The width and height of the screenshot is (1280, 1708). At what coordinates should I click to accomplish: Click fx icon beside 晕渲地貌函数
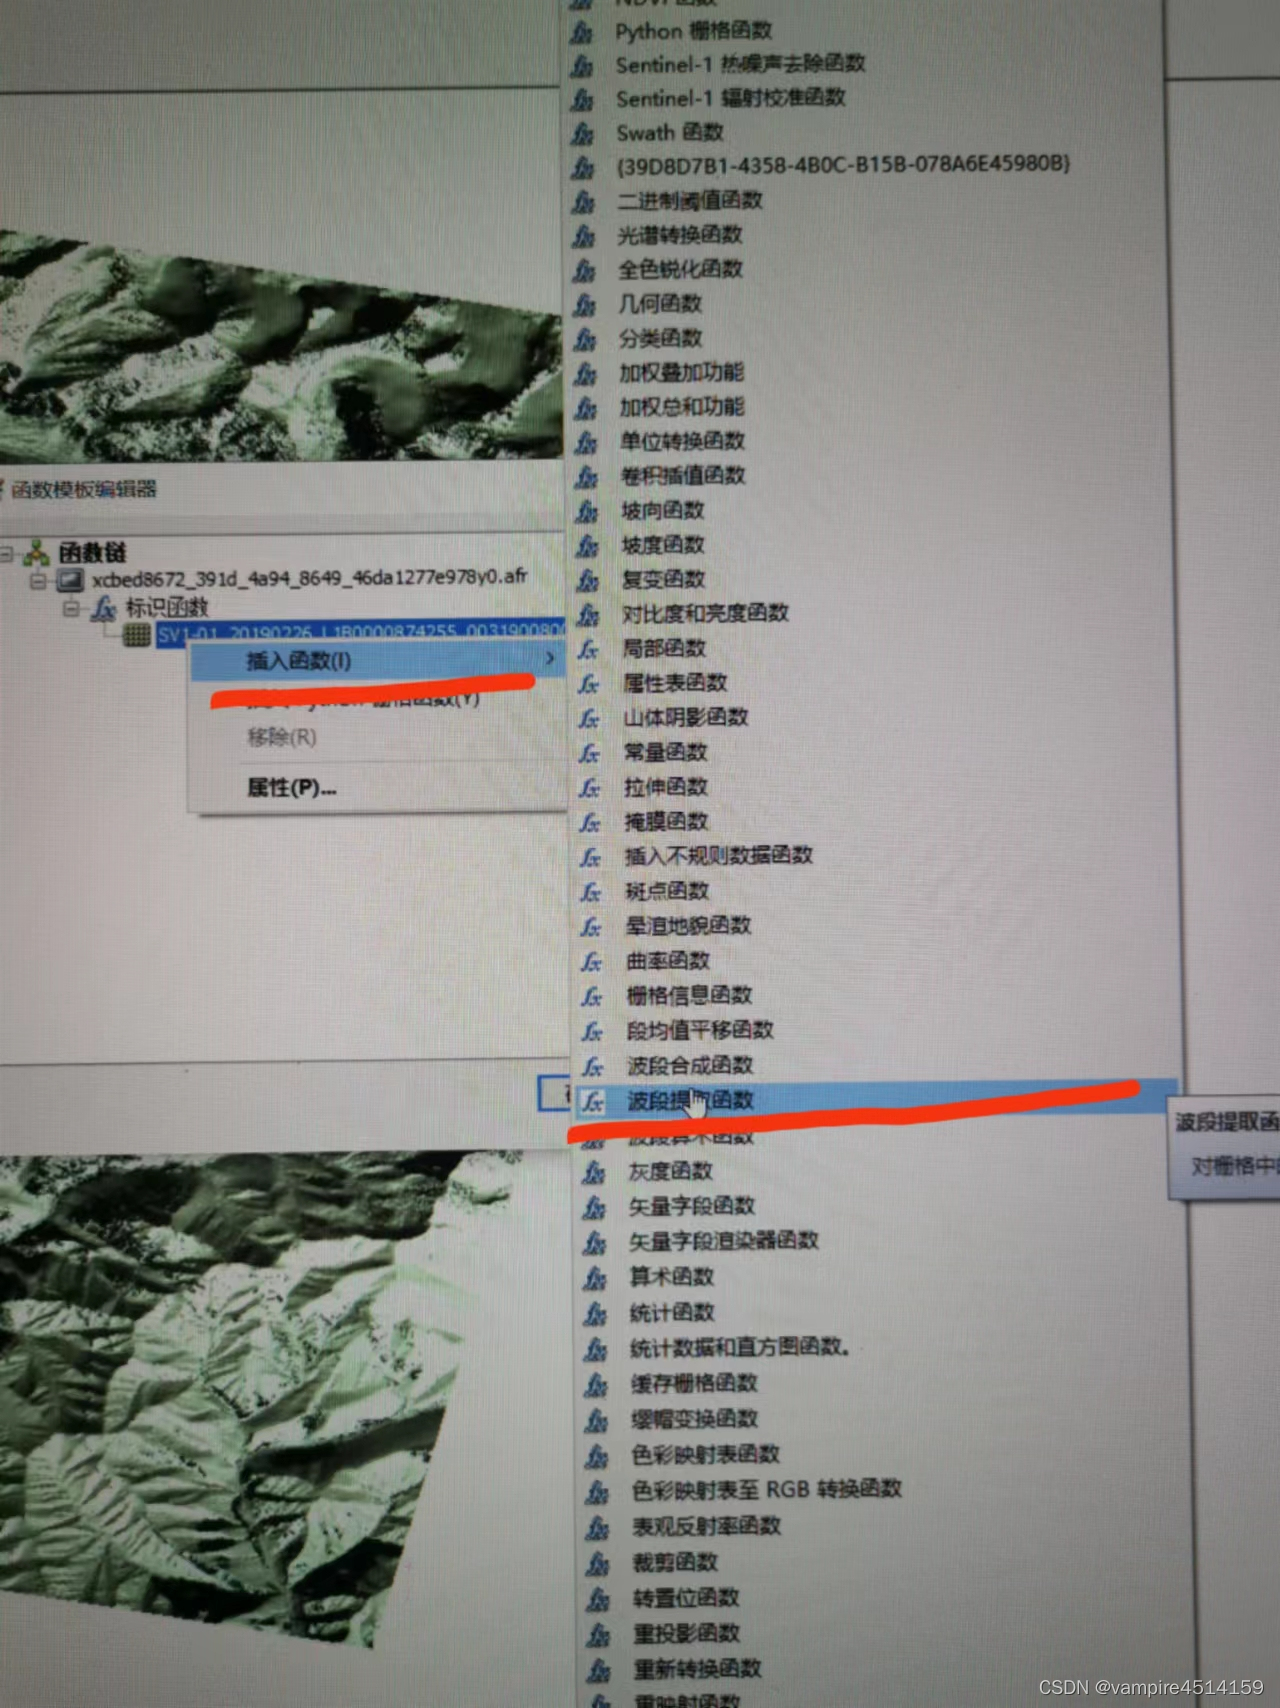point(591,927)
